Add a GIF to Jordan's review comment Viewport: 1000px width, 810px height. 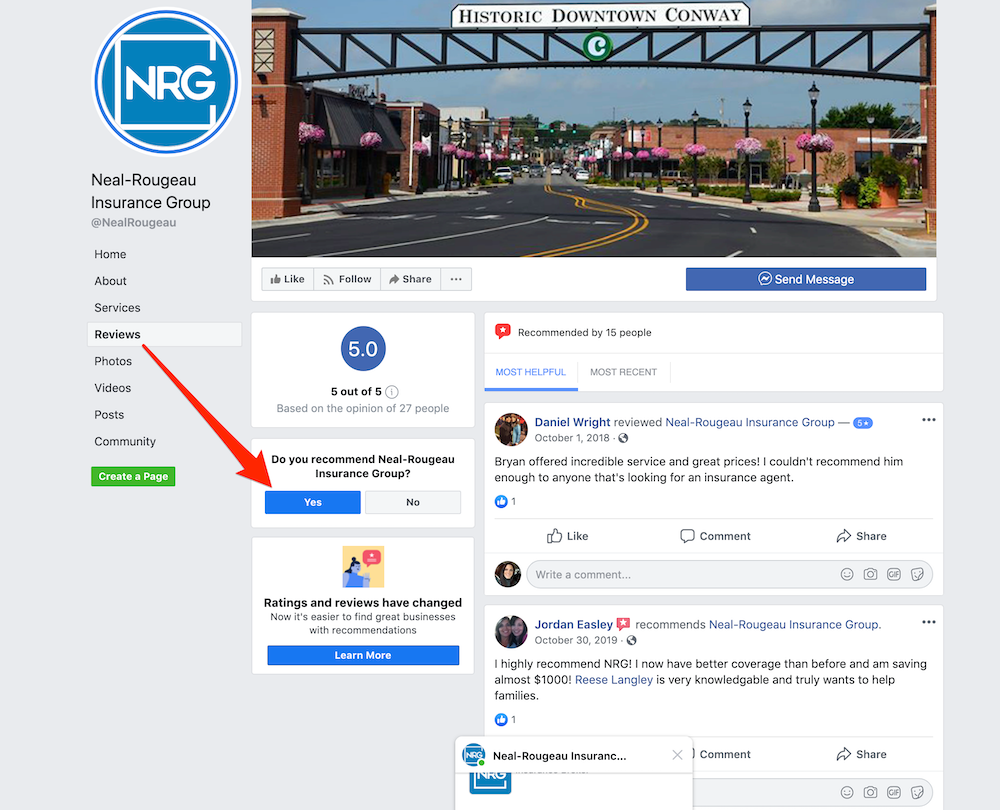[x=894, y=793]
